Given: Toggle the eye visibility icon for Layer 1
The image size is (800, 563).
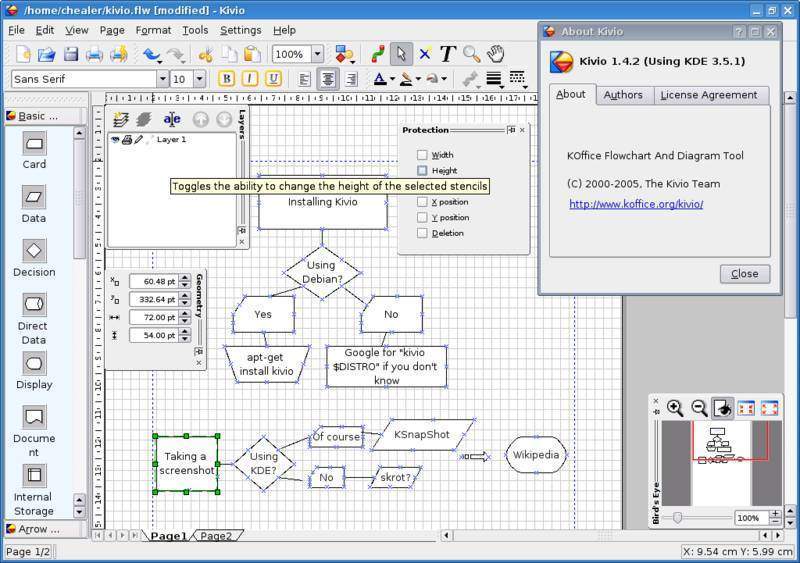Looking at the screenshot, I should (x=115, y=140).
